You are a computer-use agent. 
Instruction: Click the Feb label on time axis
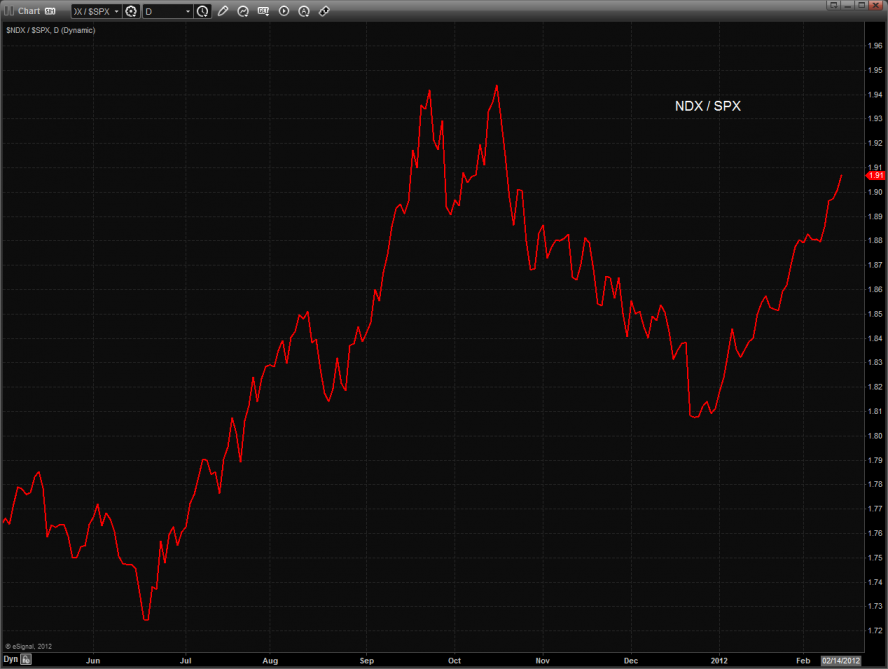(803, 661)
